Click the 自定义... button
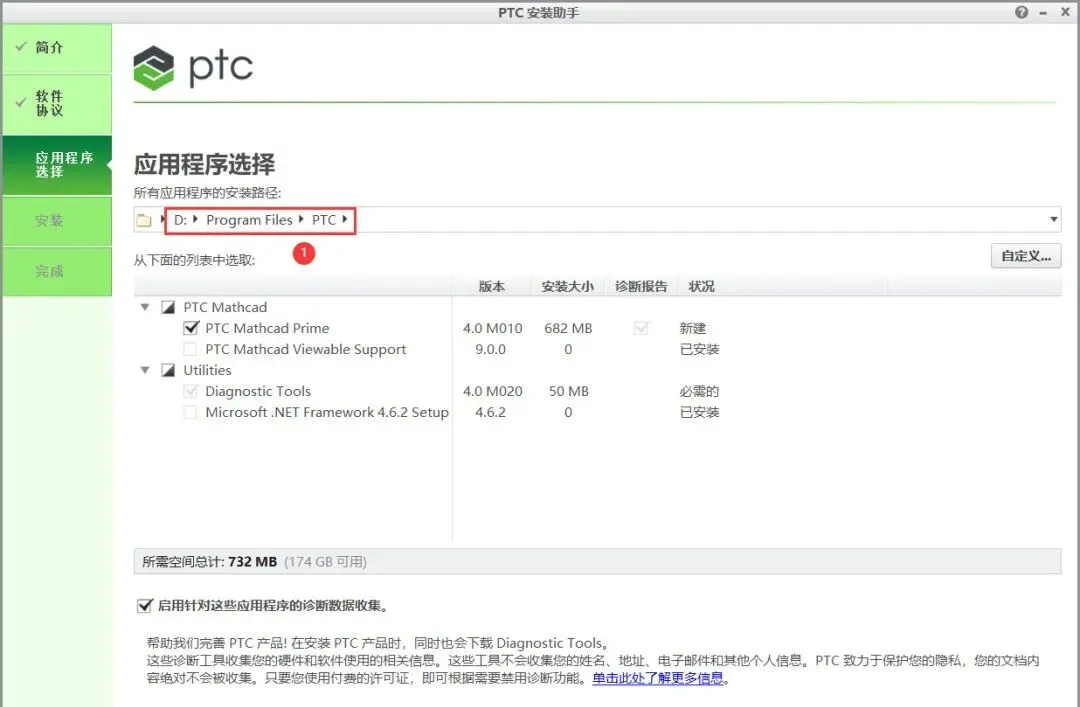 [x=1026, y=256]
